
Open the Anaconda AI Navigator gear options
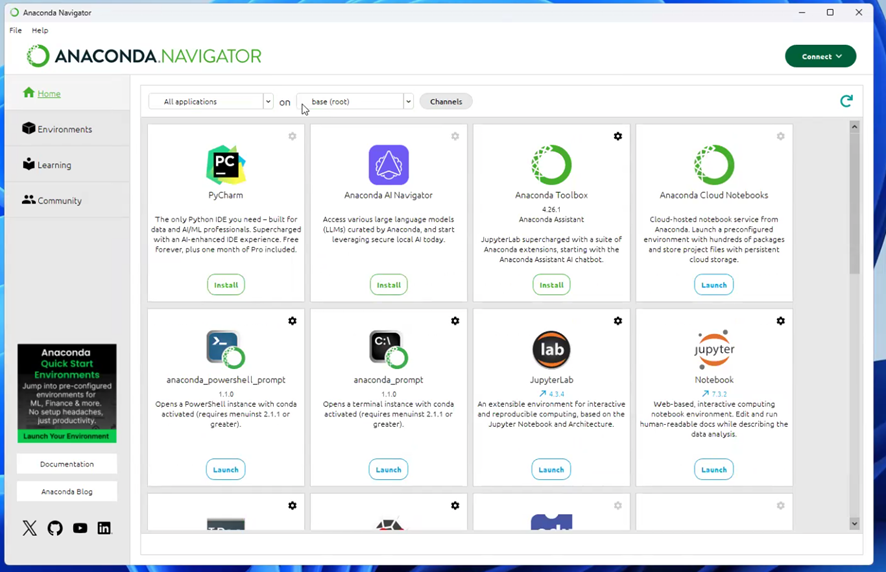[455, 136]
